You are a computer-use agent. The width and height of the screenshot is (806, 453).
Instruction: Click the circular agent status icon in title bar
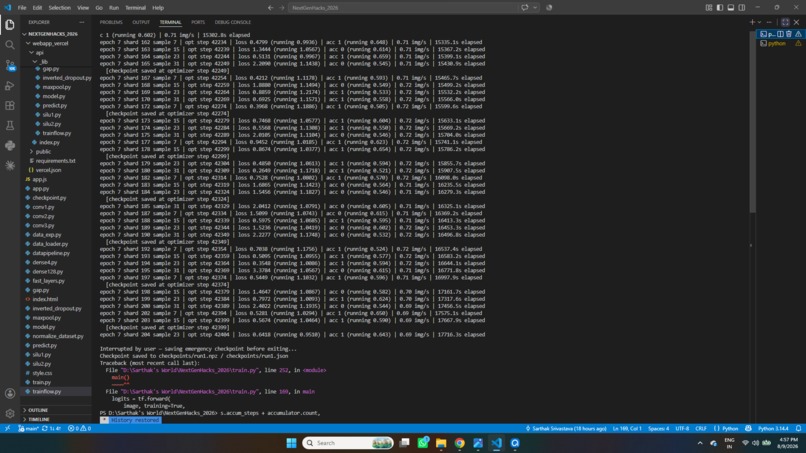click(x=549, y=8)
